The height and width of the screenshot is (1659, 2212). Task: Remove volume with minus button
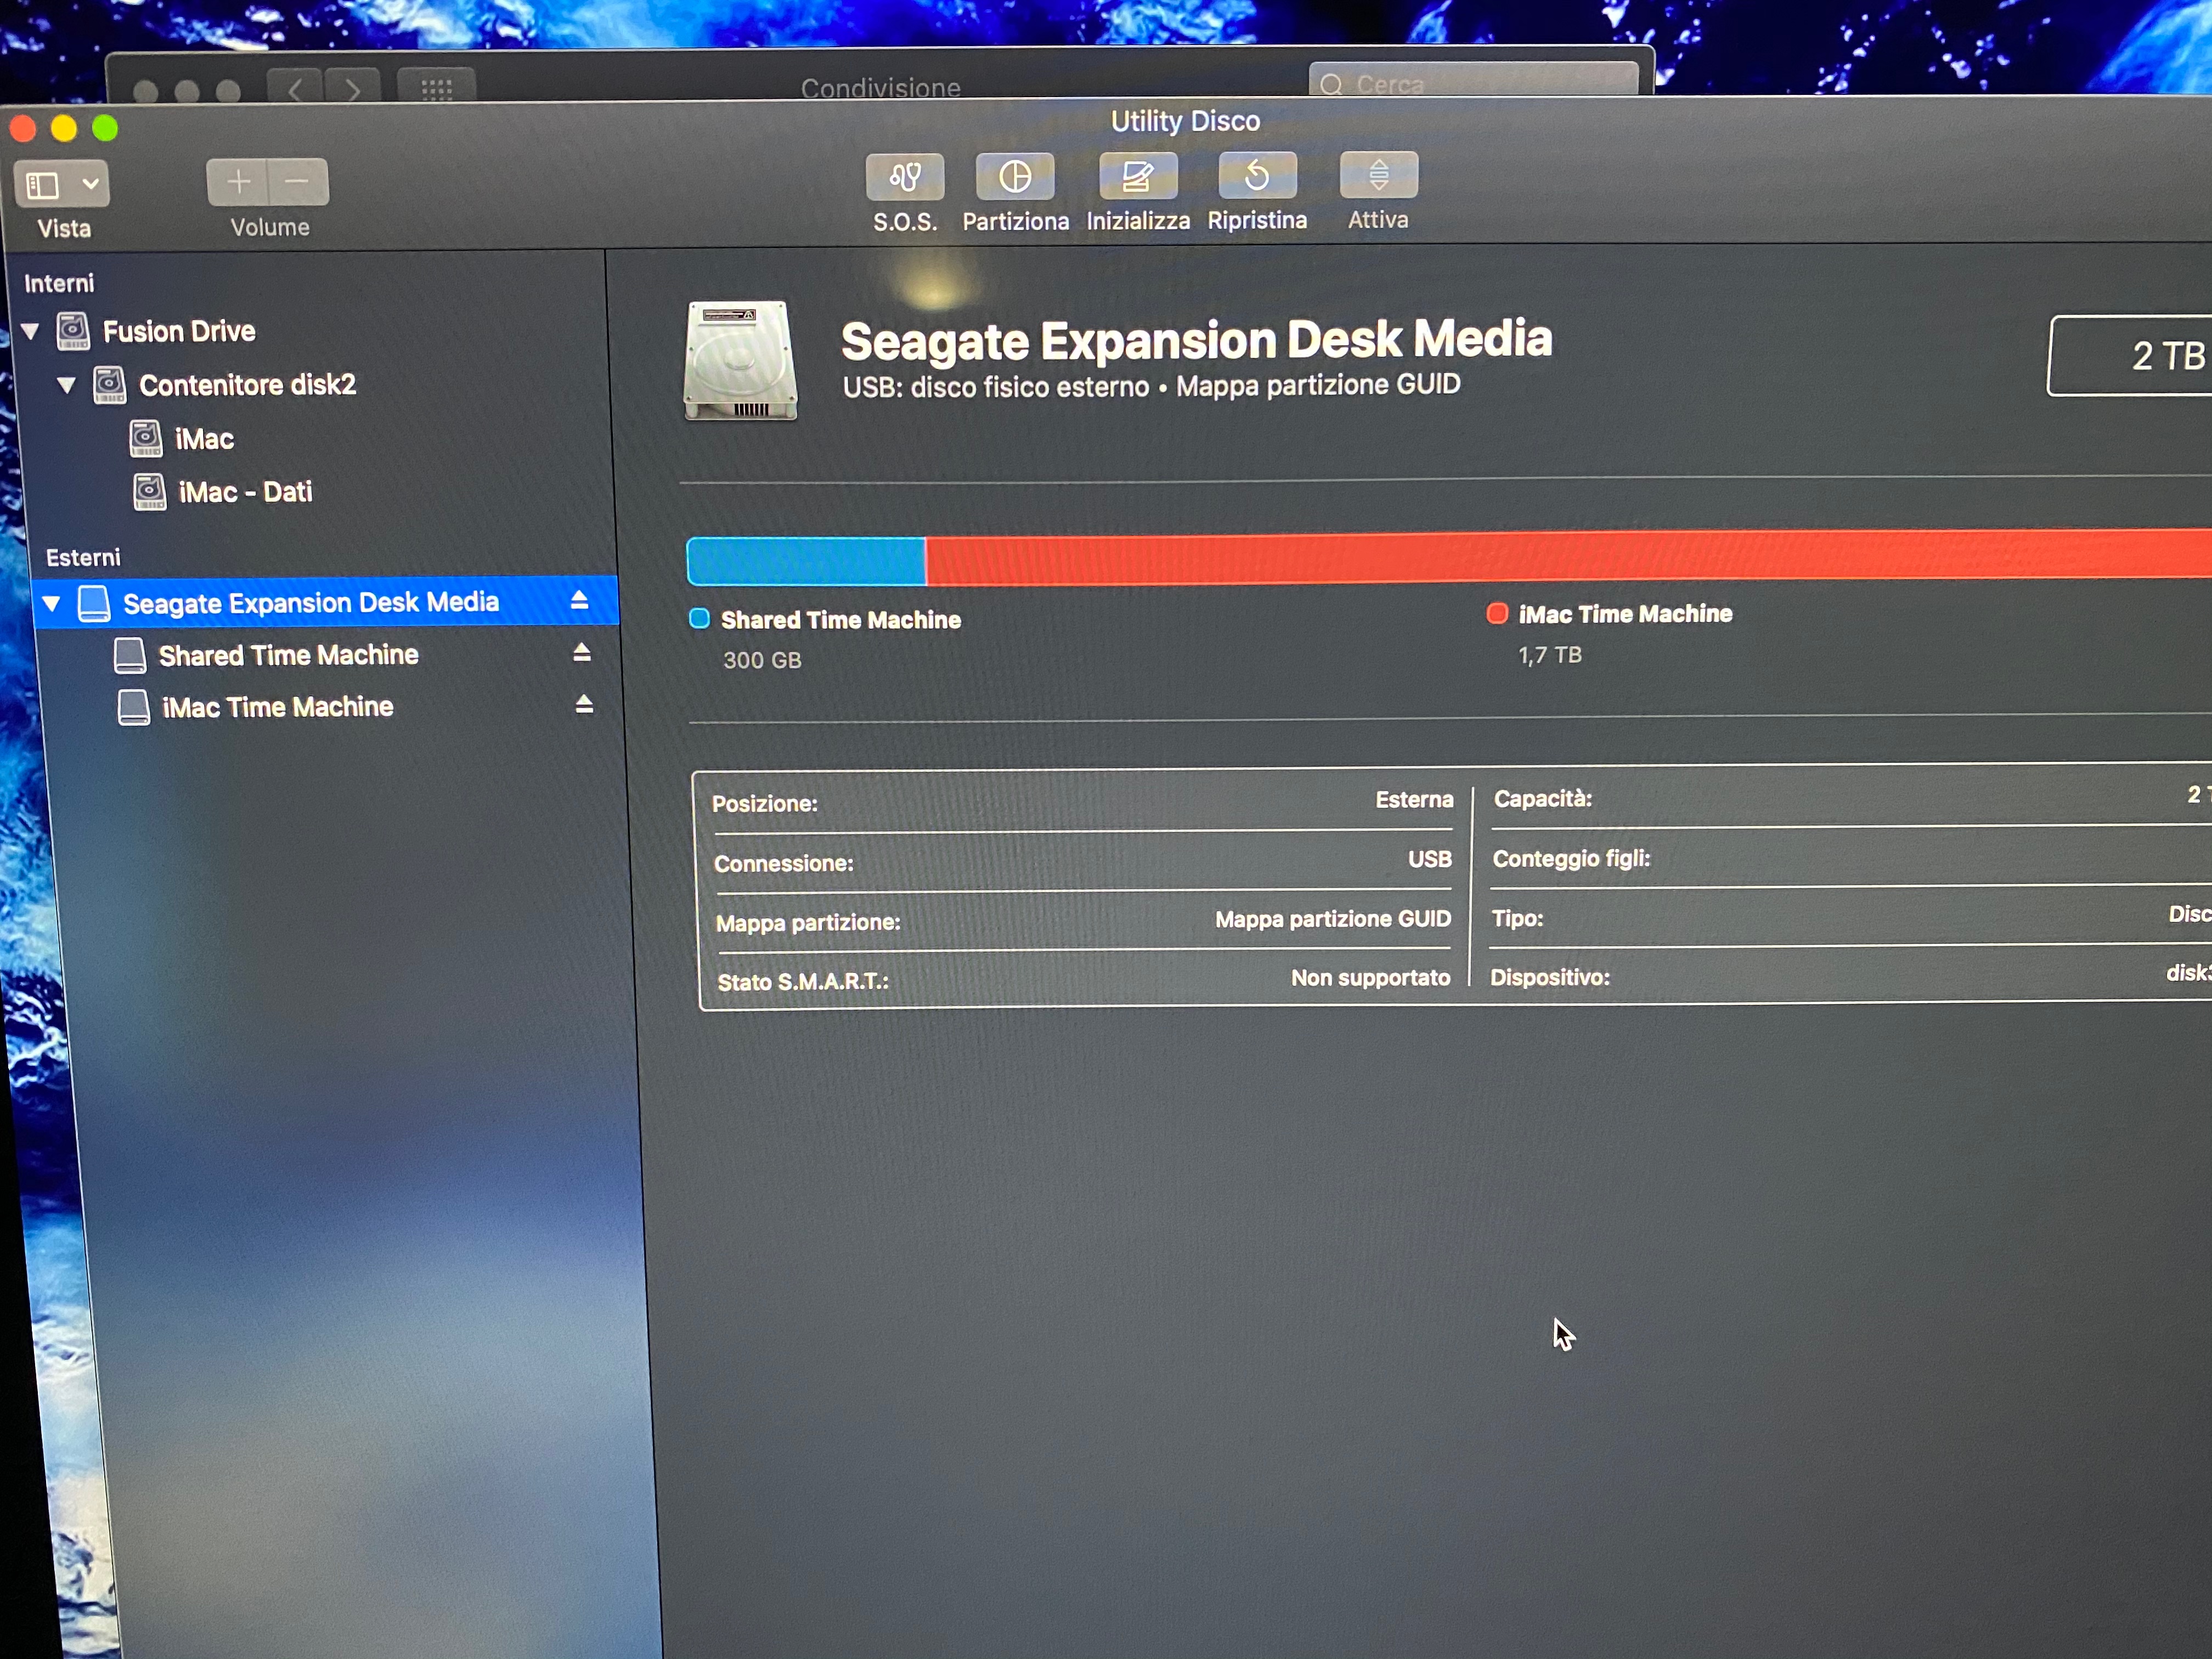[297, 182]
